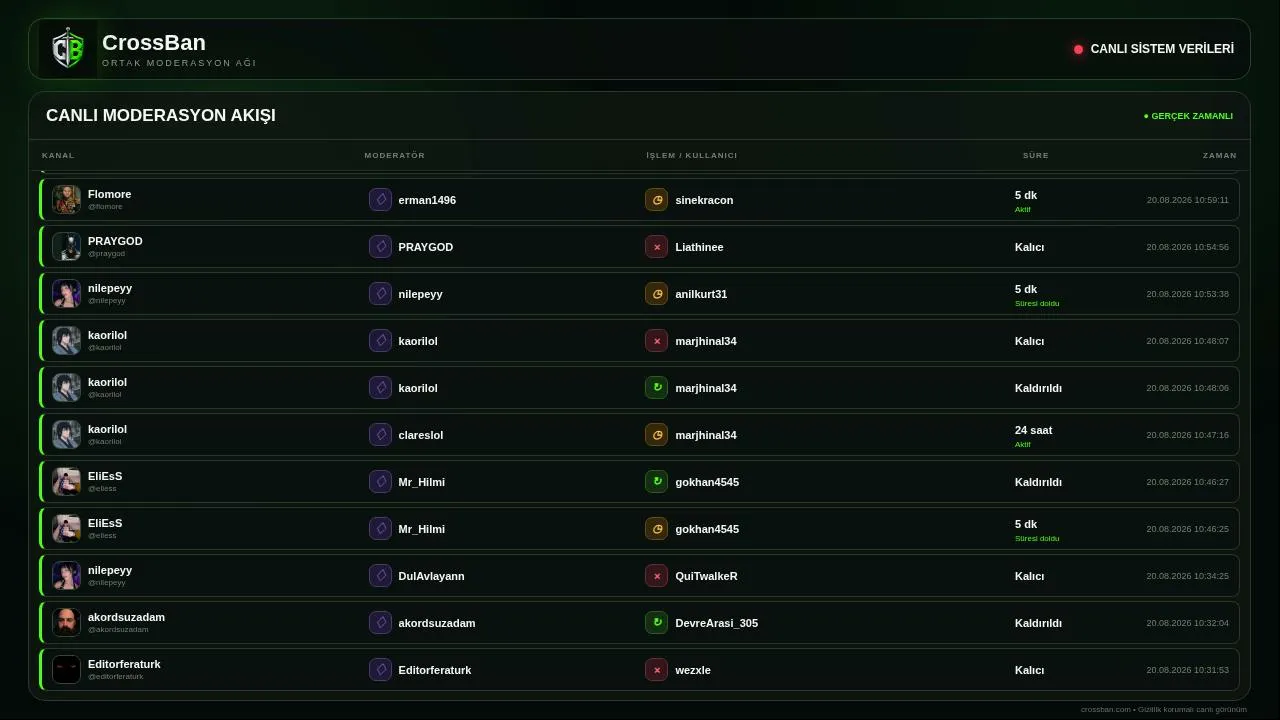Open akordsuzadam channel avatar
Viewport: 1280px width, 720px height.
click(67, 623)
